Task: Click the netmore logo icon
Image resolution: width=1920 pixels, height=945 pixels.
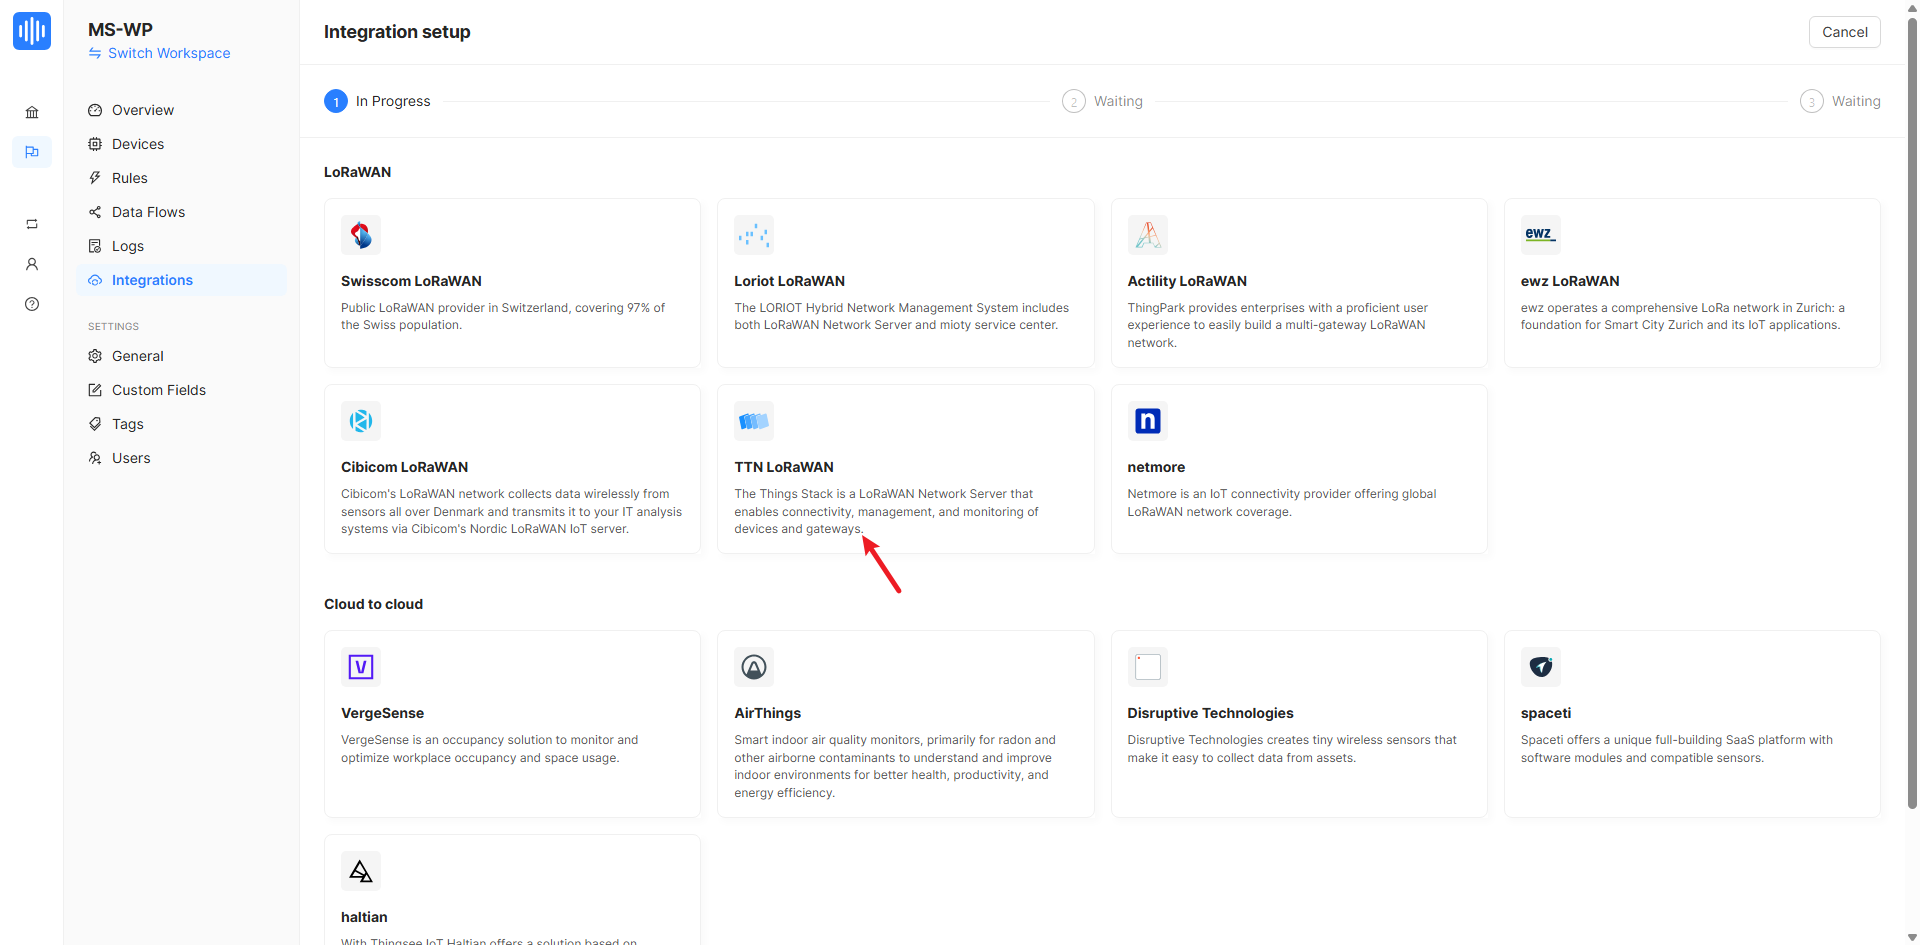Action: [x=1148, y=421]
